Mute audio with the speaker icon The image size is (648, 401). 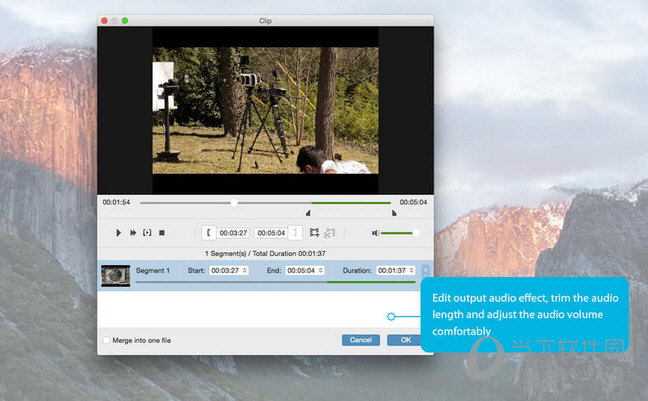[x=375, y=233]
